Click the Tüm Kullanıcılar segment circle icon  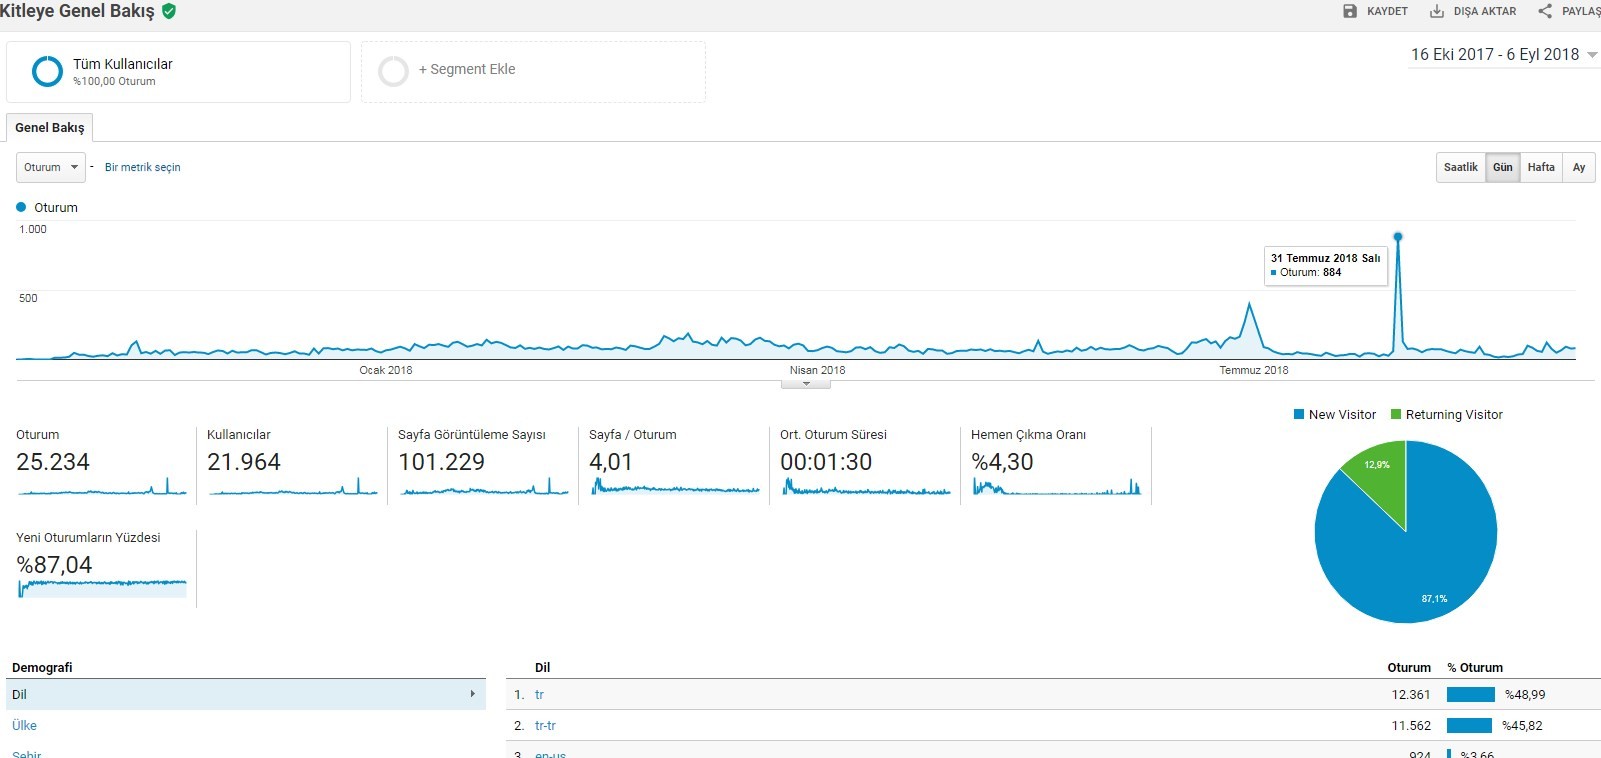(x=47, y=71)
